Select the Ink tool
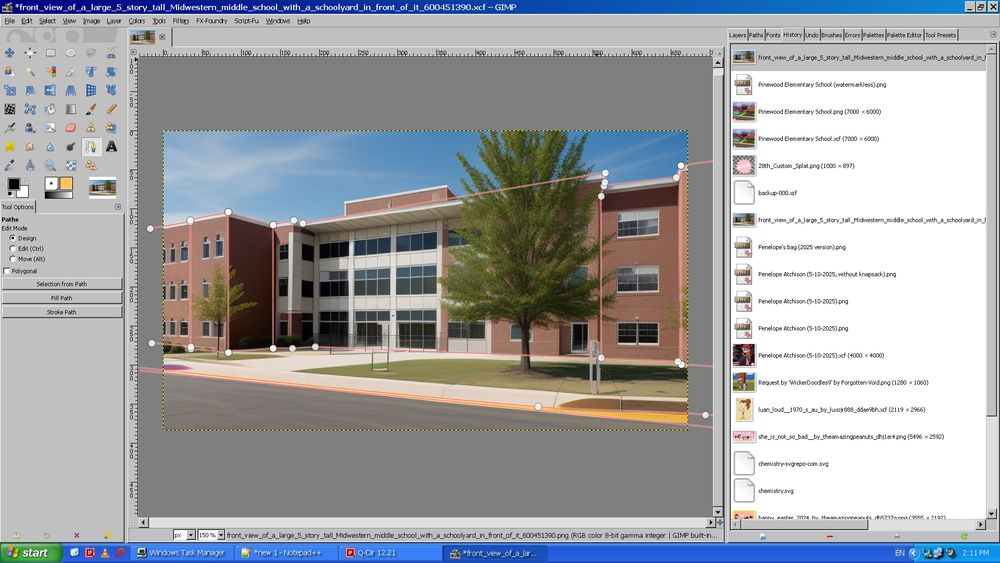The image size is (1000, 563). [30, 128]
